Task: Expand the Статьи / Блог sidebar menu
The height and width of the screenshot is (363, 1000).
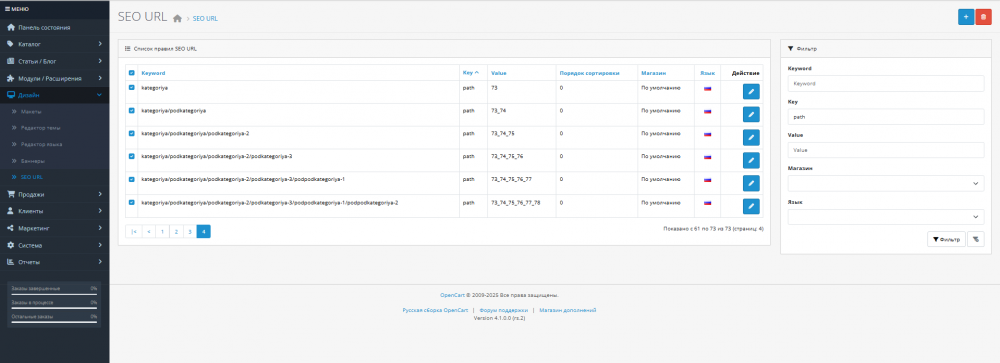Action: (x=55, y=61)
